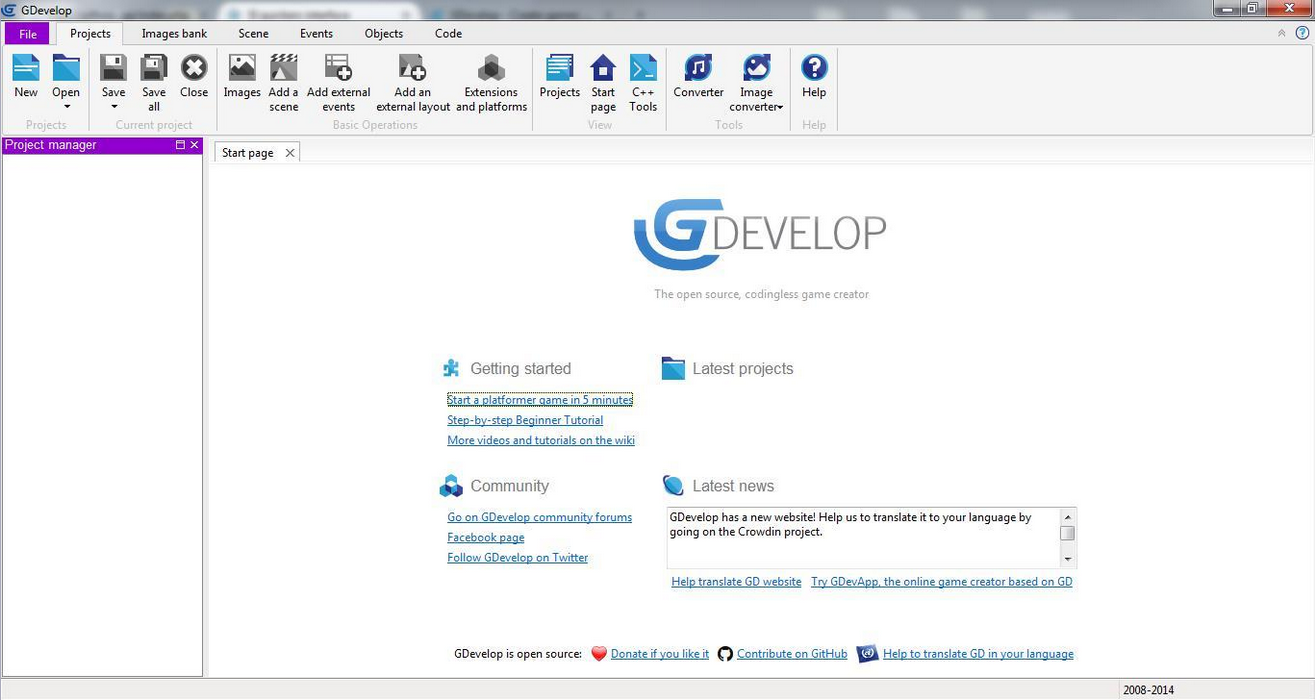Click the Latest news scrollbar thumb
1315x700 pixels.
pyautogui.click(x=1068, y=533)
